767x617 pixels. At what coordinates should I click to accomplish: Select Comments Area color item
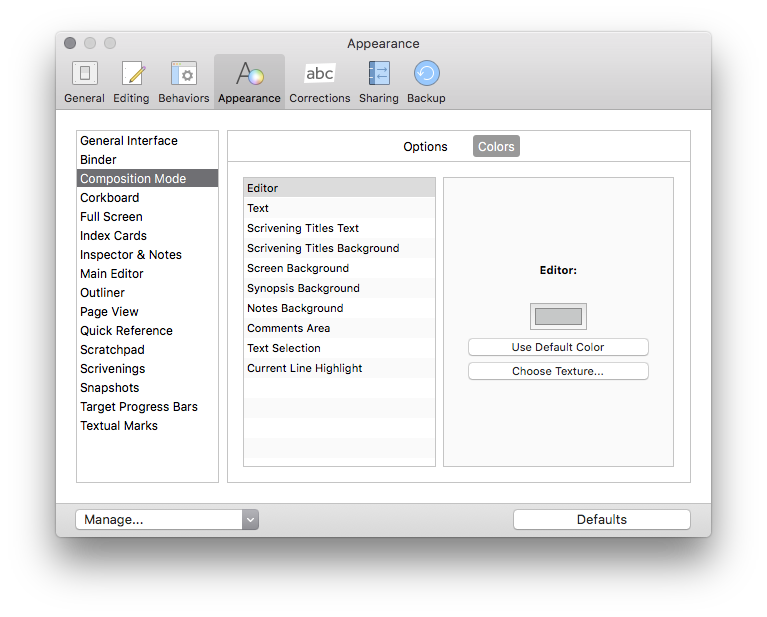click(339, 328)
